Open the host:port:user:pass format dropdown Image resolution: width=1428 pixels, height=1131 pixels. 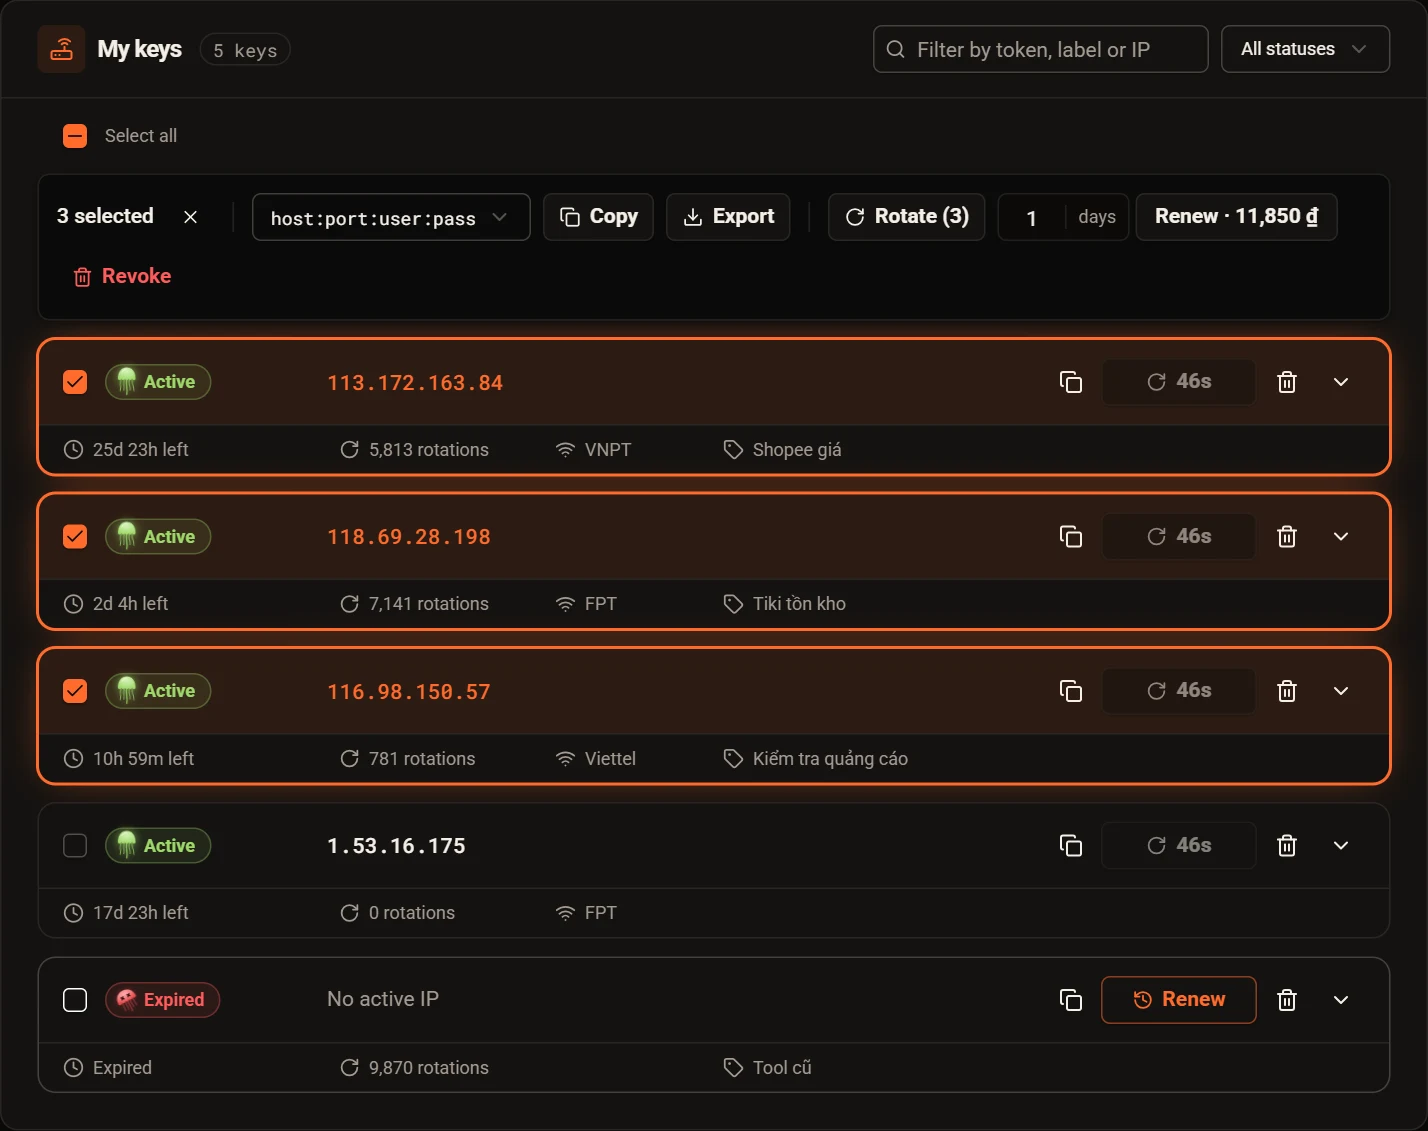(x=391, y=217)
